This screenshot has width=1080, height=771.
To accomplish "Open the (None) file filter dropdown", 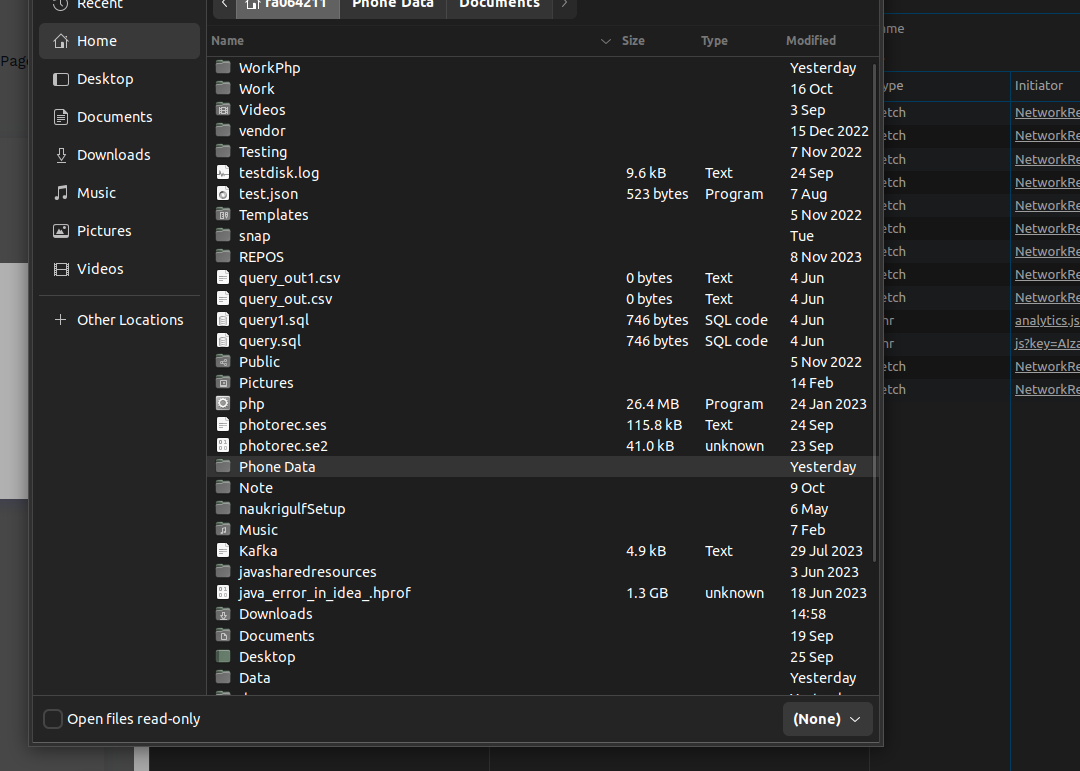I will [x=827, y=719].
